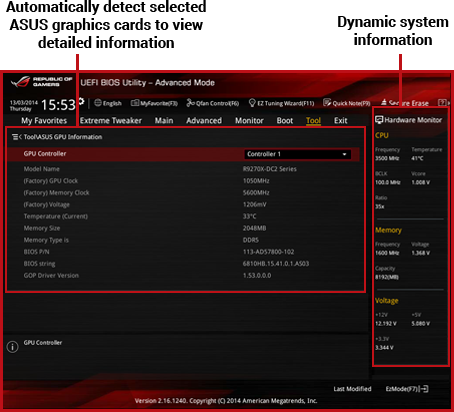Screen dimensions: 454x412
Task: Click the (Factory) Voltage value 1206mV
Action: 254,204
